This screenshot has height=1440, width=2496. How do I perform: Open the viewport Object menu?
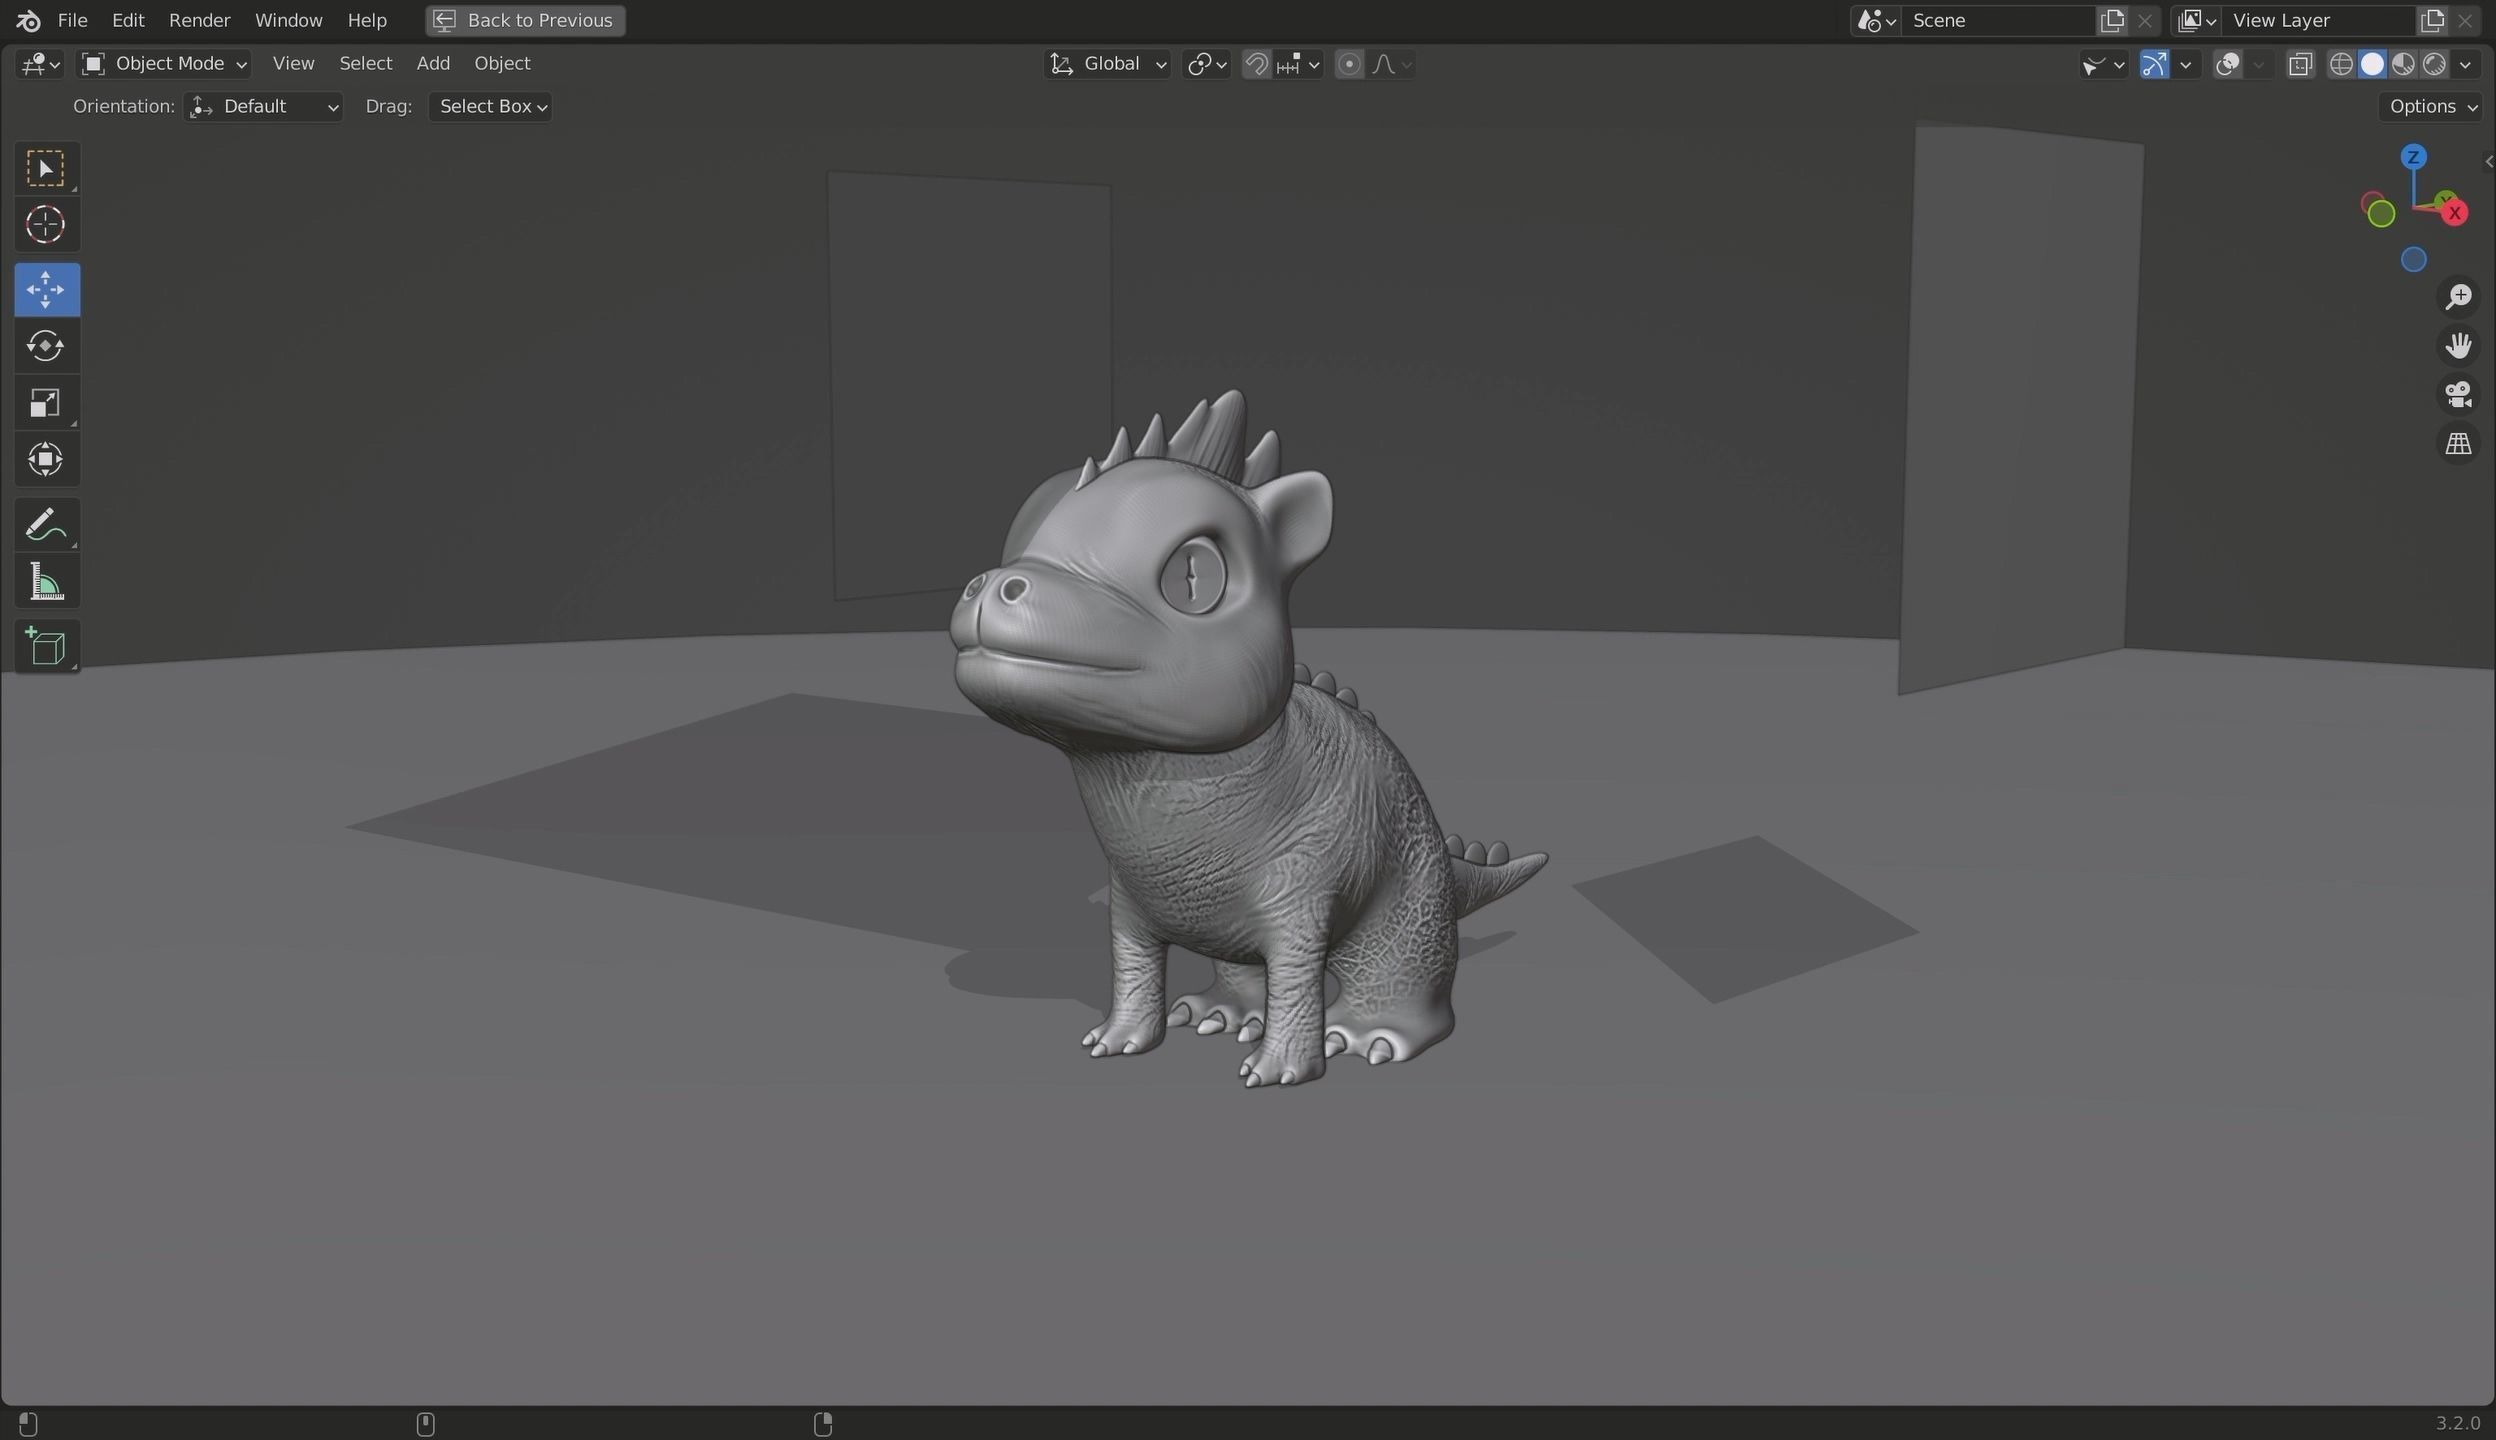[502, 64]
